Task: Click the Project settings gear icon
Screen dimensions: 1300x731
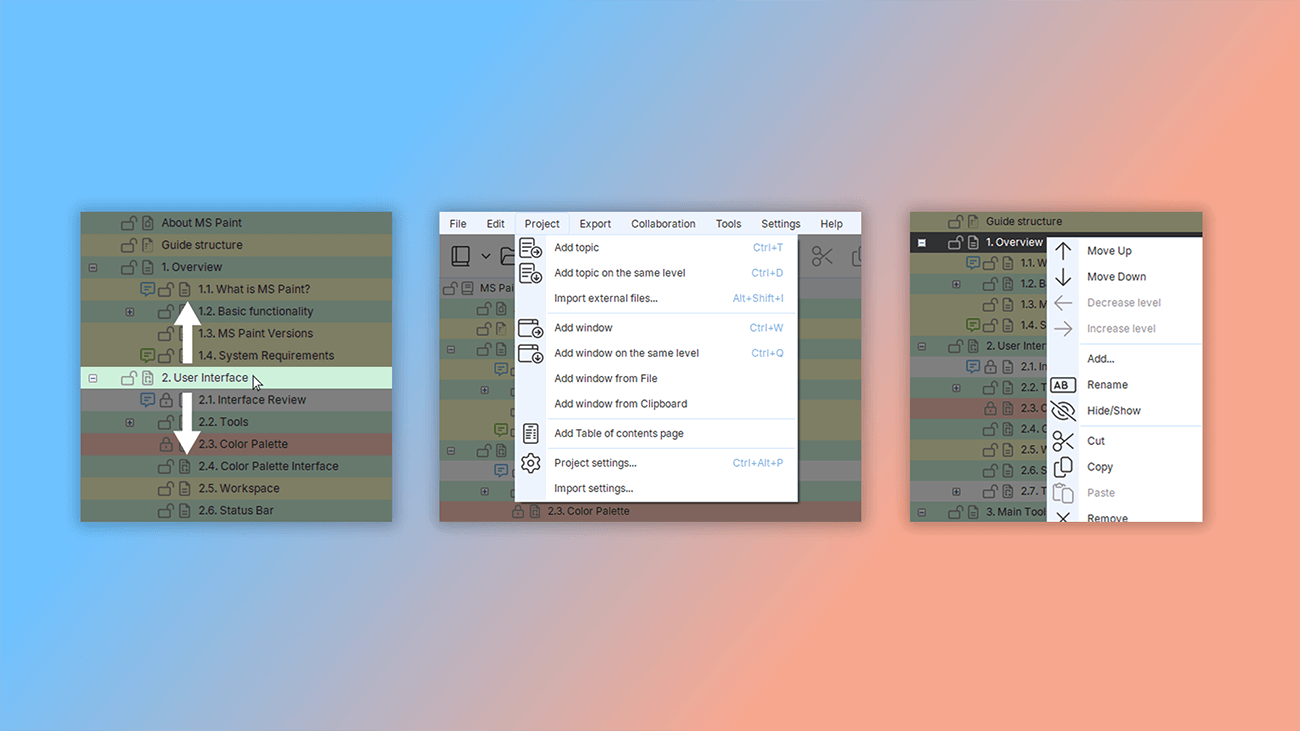Action: (x=530, y=464)
